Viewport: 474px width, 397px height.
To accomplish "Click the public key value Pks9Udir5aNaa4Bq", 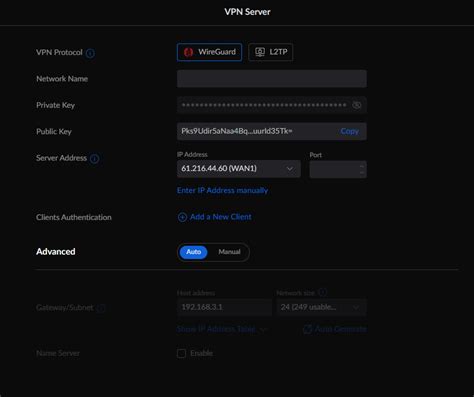I will (237, 131).
